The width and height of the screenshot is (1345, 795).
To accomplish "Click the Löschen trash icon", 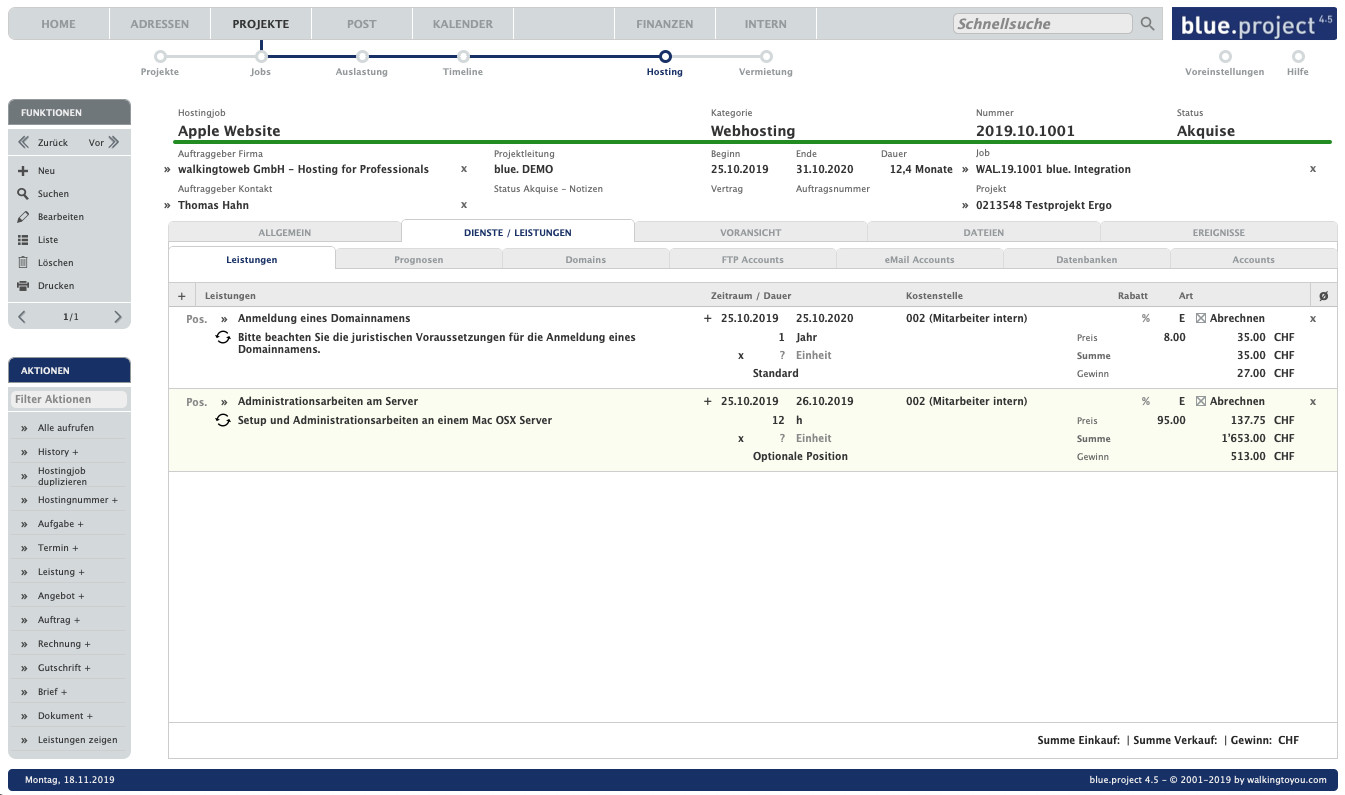I will click(x=23, y=263).
